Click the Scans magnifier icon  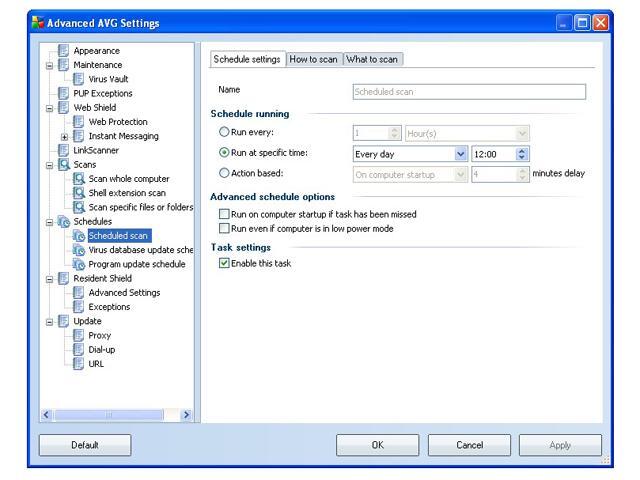click(64, 164)
